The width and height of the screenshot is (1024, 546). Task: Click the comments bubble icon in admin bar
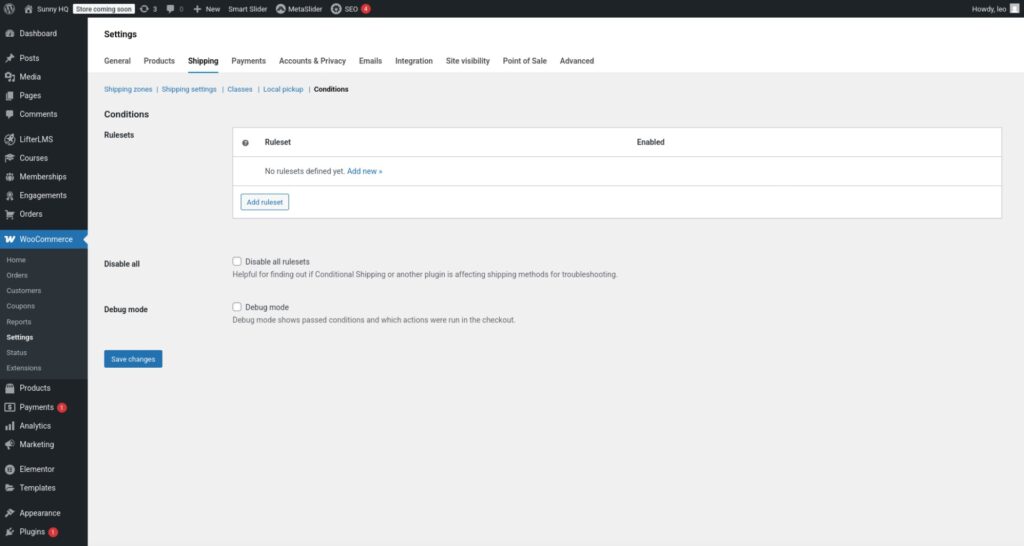171,9
